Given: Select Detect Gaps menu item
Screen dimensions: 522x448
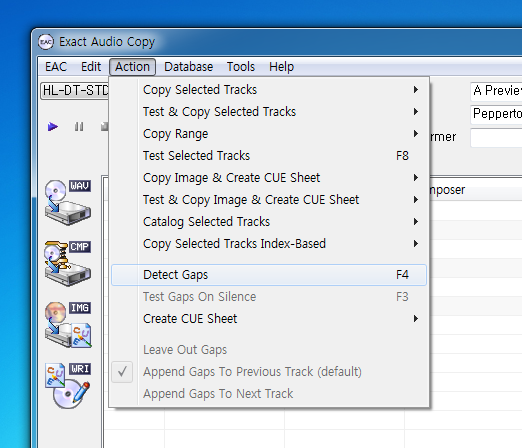Looking at the screenshot, I should (x=269, y=275).
